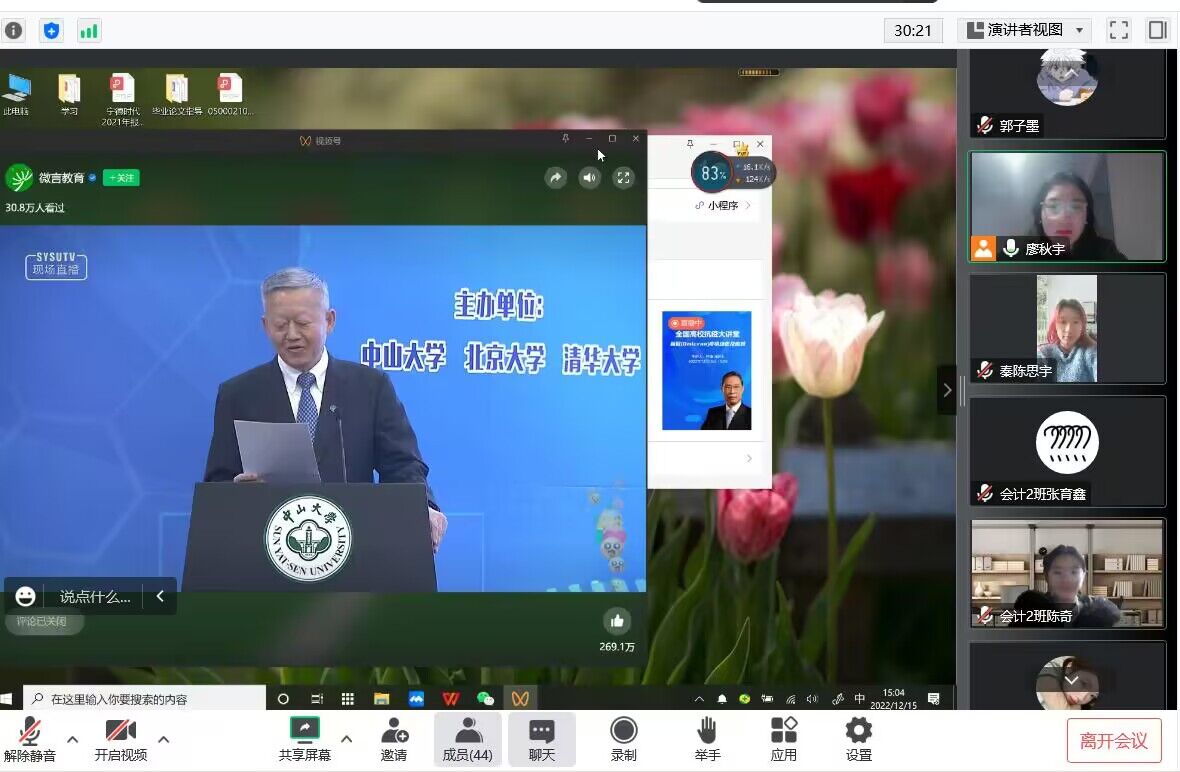Toggle fullscreen mode in meeting top bar

click(1119, 30)
